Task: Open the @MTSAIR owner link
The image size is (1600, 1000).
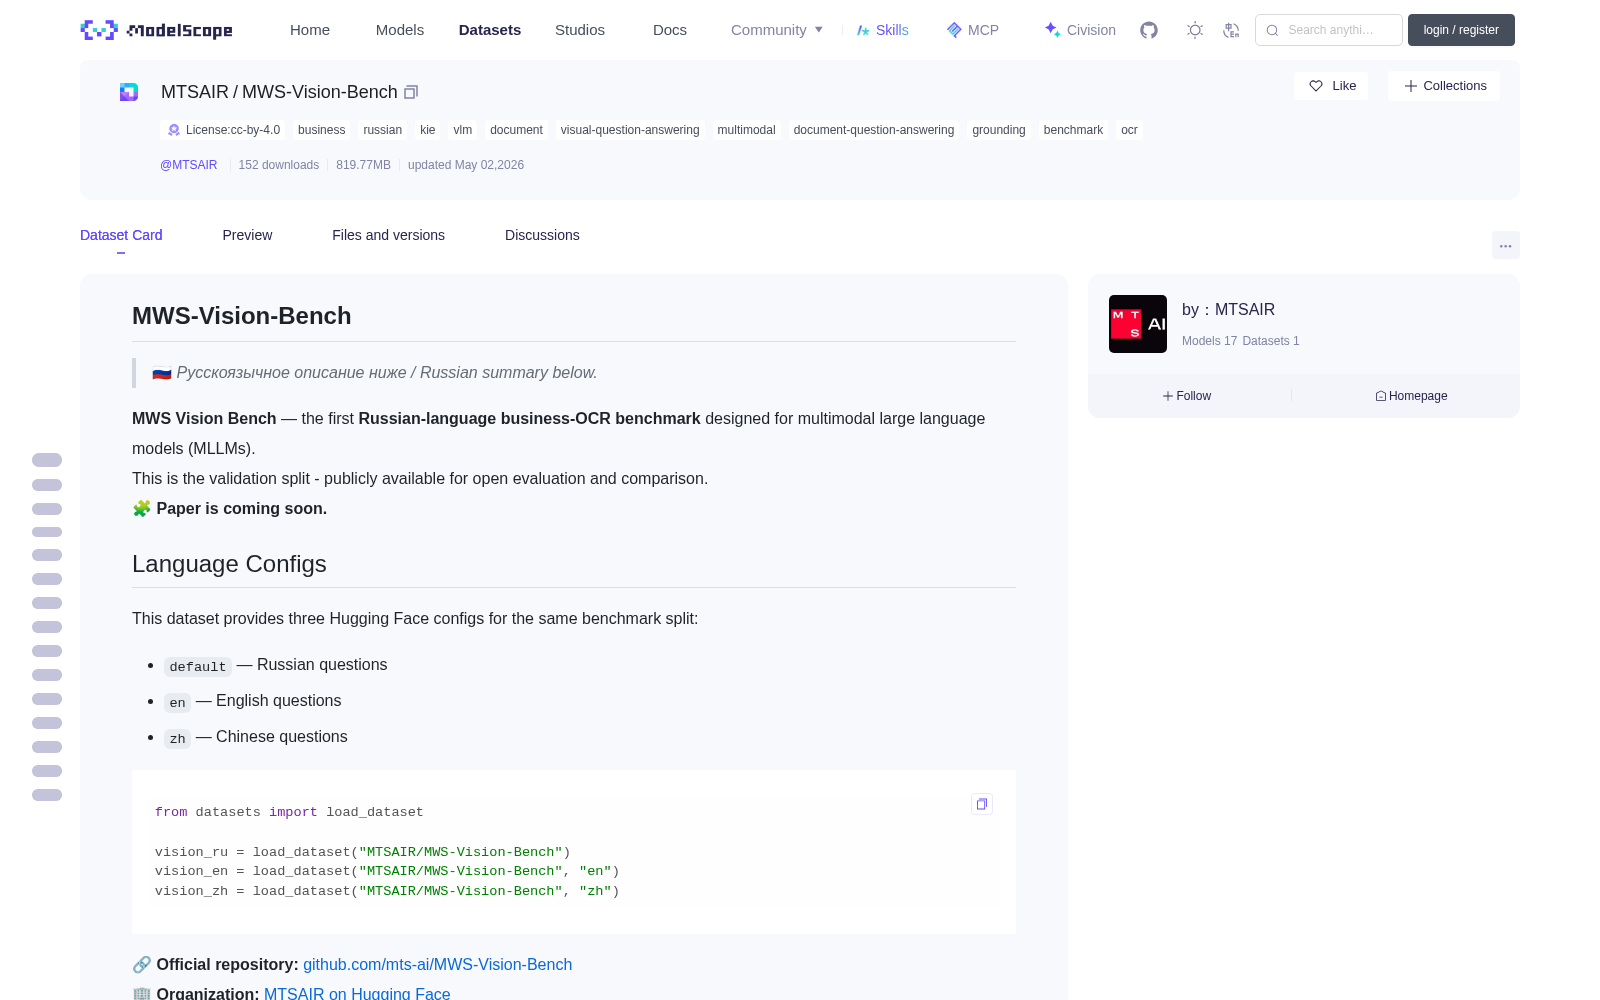Action: pos(189,165)
